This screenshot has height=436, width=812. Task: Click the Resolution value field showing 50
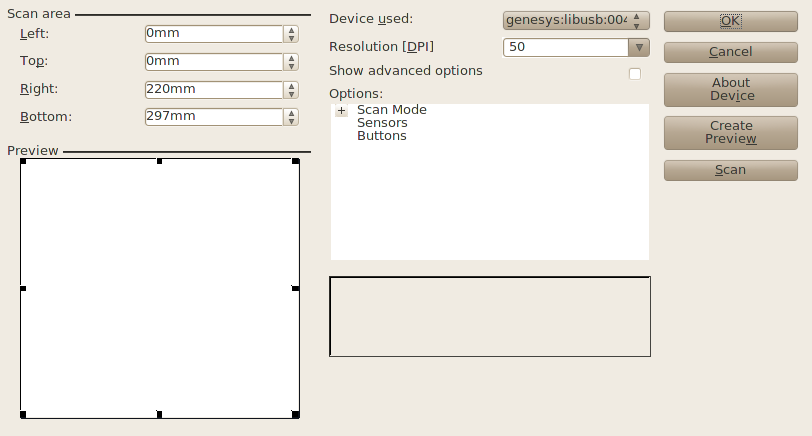pos(566,48)
